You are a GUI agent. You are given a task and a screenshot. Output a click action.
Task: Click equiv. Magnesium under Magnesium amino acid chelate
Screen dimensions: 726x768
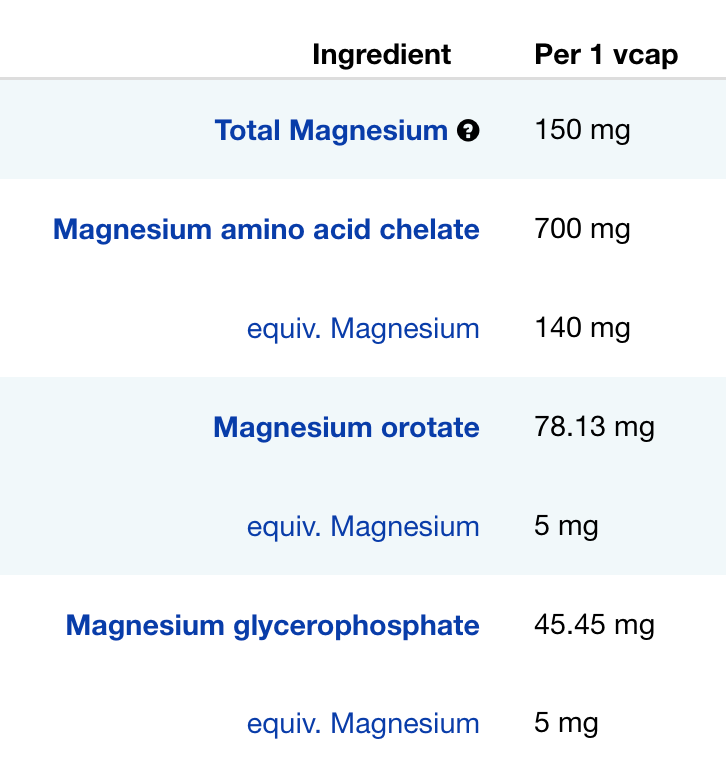tap(363, 329)
